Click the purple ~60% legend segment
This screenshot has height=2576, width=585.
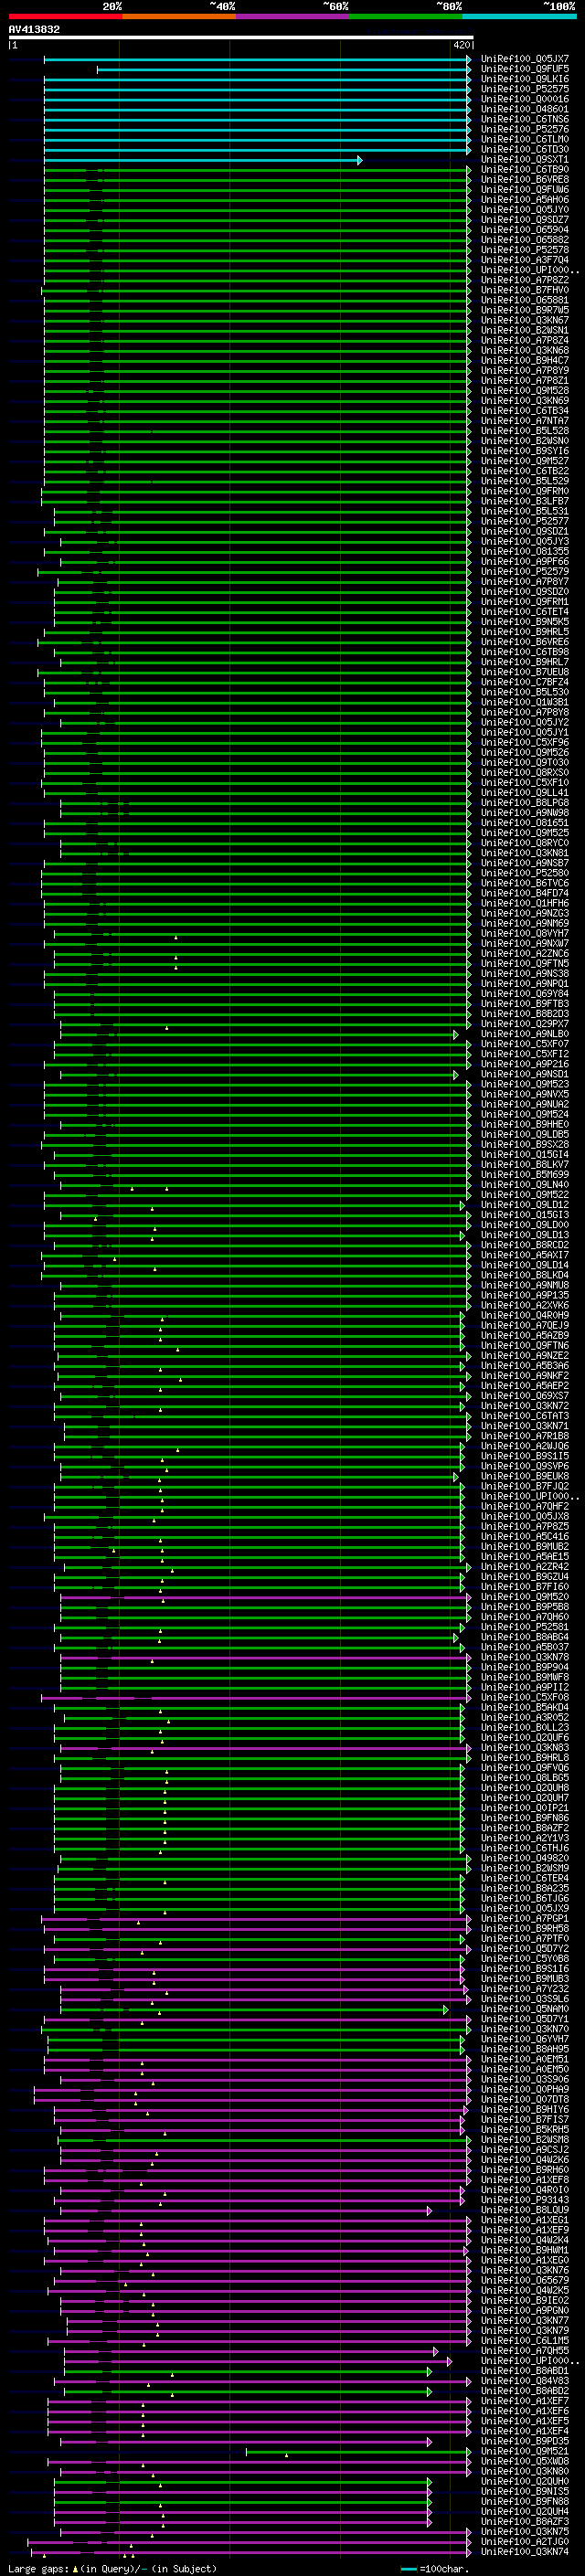coord(292,16)
